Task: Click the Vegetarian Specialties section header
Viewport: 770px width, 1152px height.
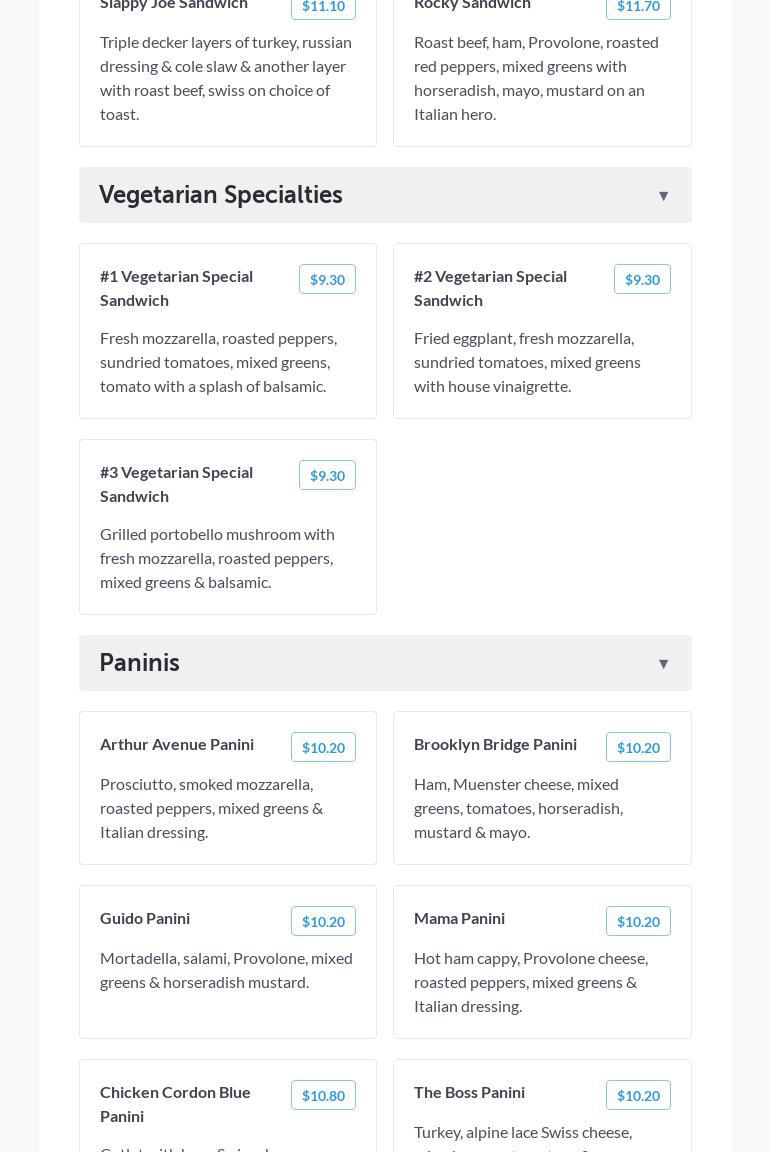Action: [221, 195]
